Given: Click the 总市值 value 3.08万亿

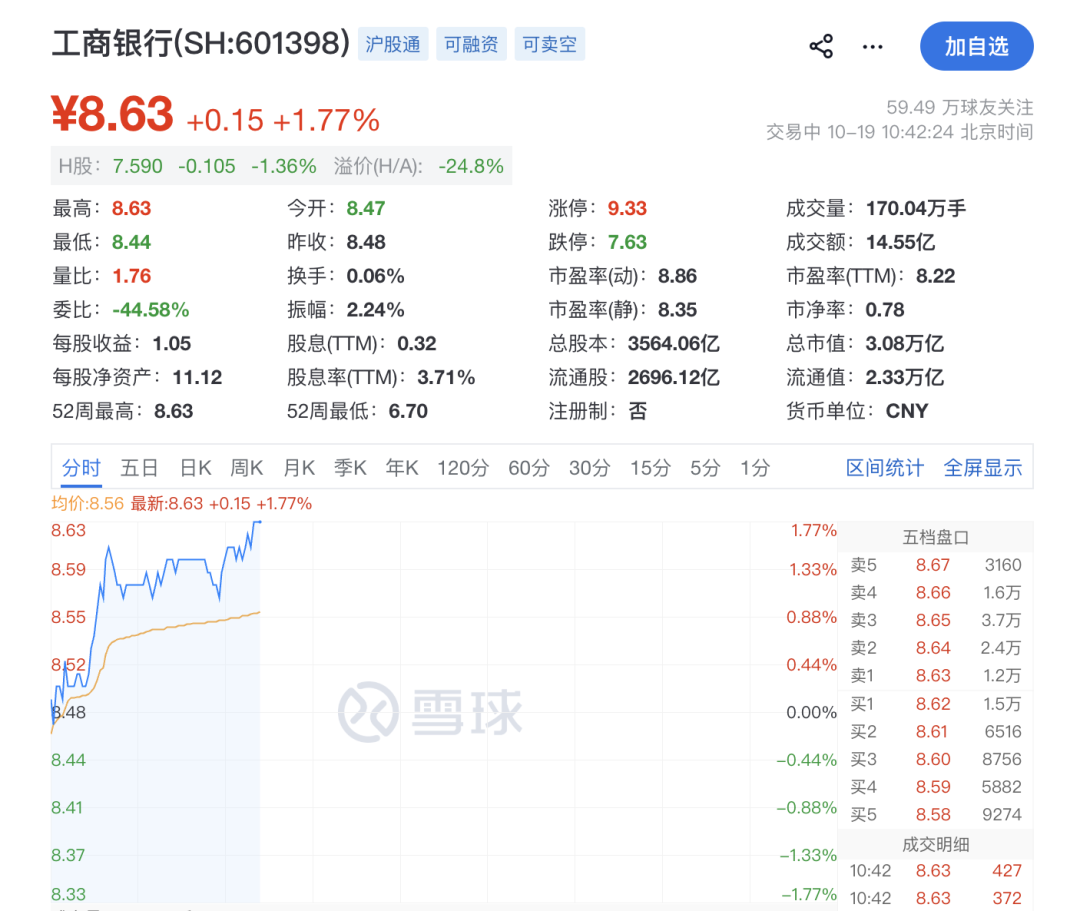Looking at the screenshot, I should point(904,344).
